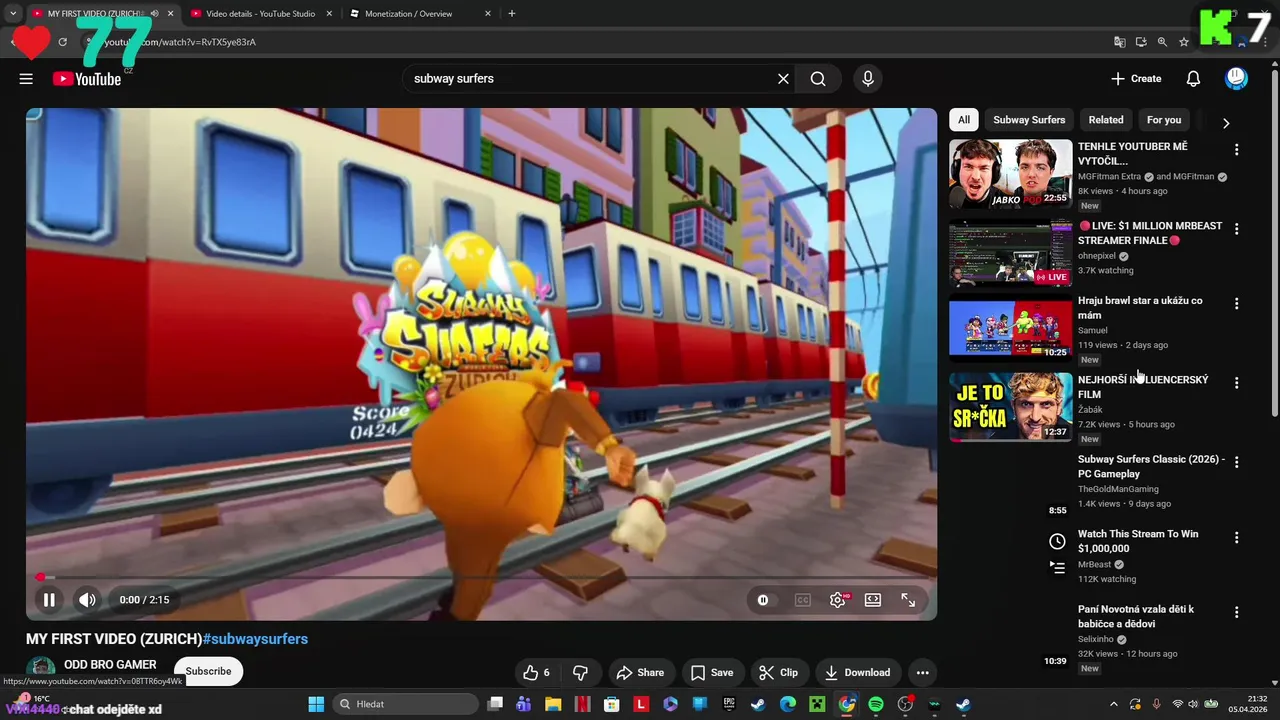
Task: Download the video
Action: 856,672
